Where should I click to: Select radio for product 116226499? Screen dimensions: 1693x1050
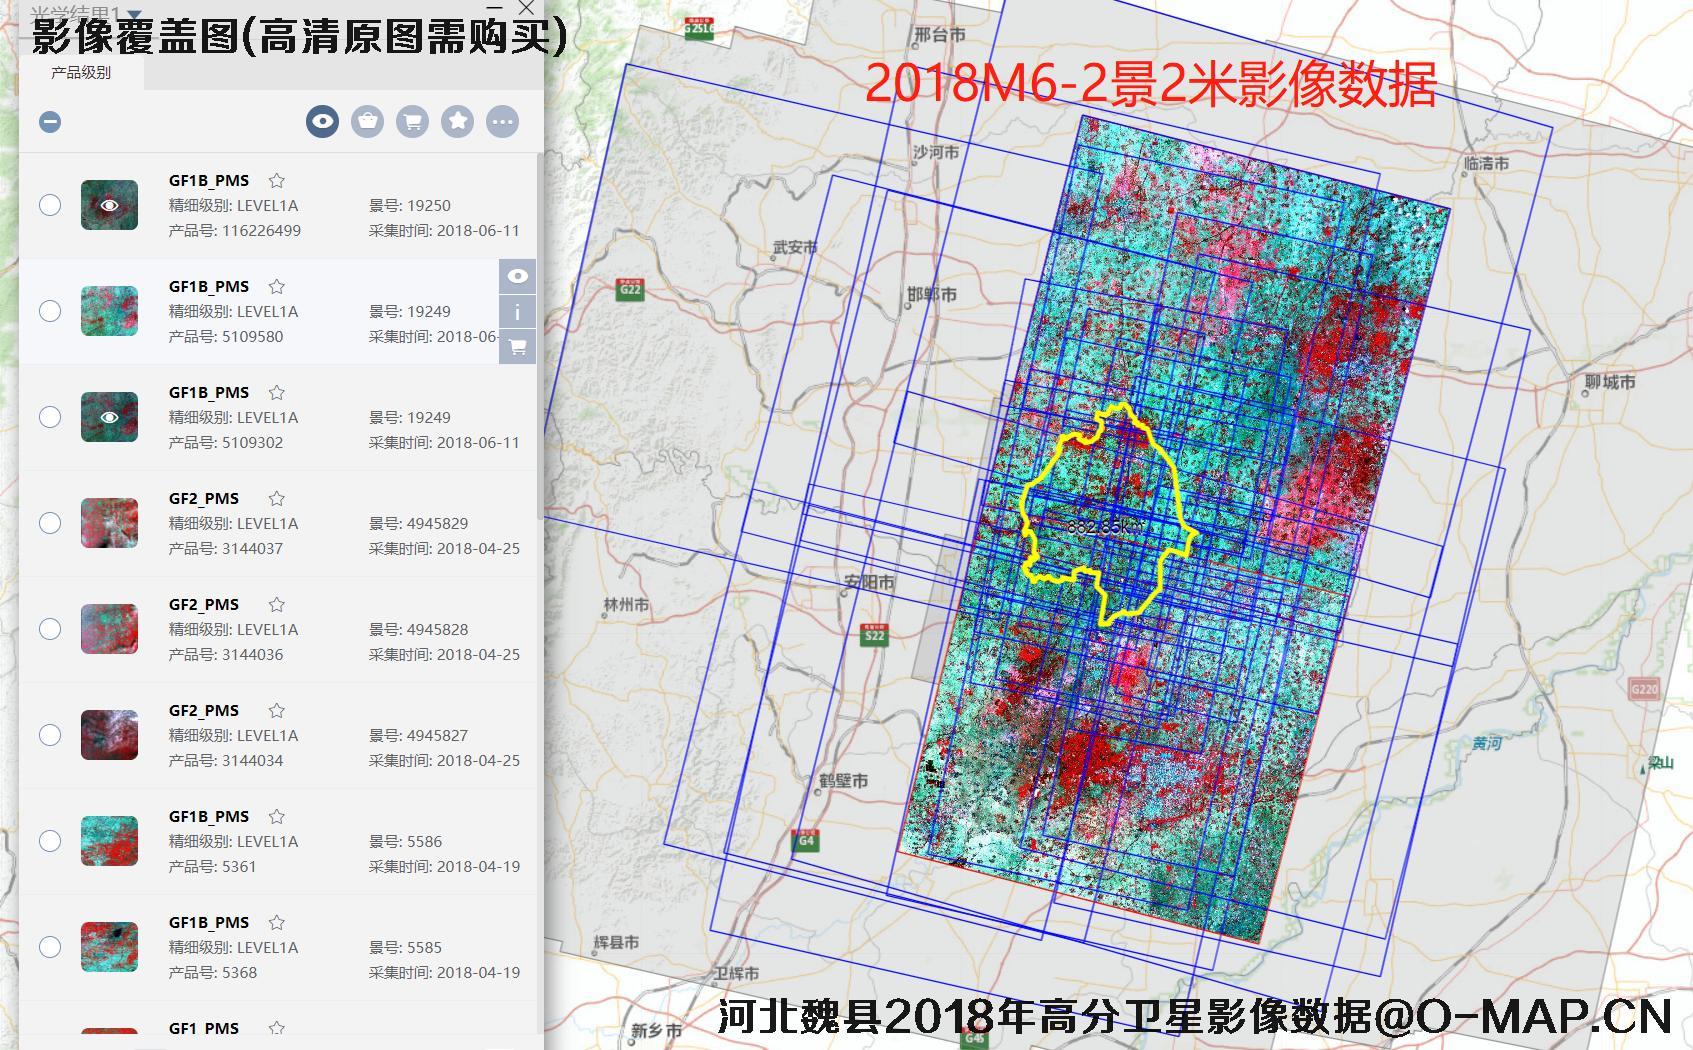click(x=50, y=205)
